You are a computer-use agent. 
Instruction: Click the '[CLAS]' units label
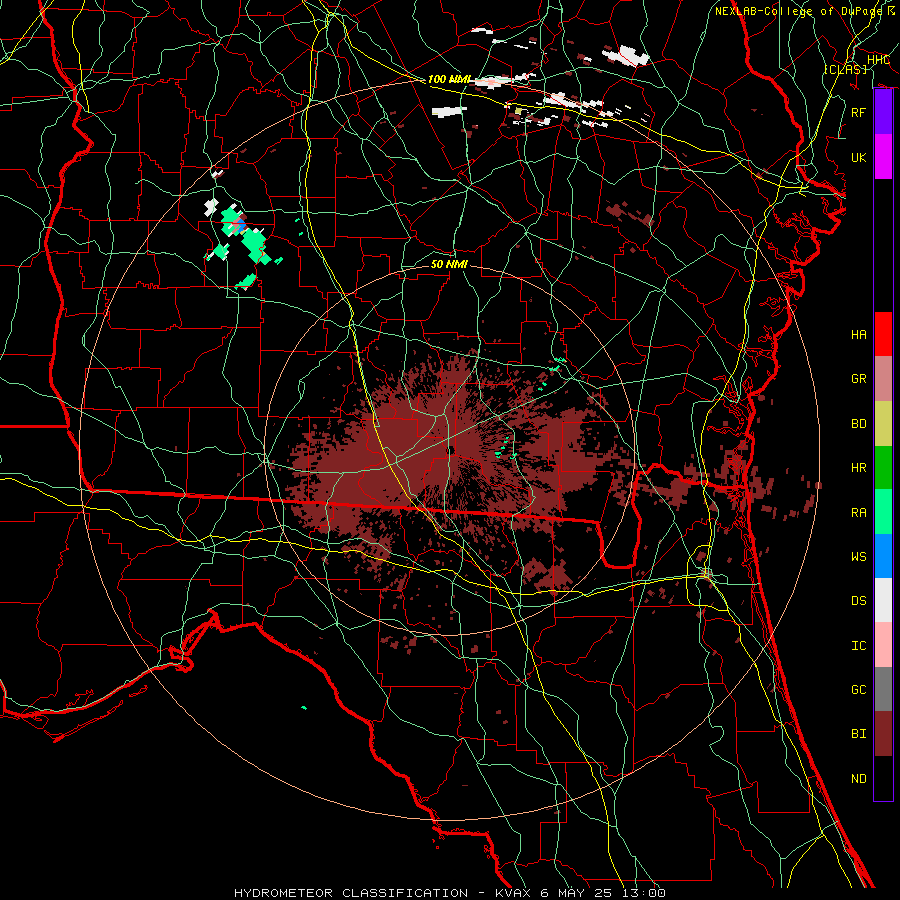[x=845, y=69]
